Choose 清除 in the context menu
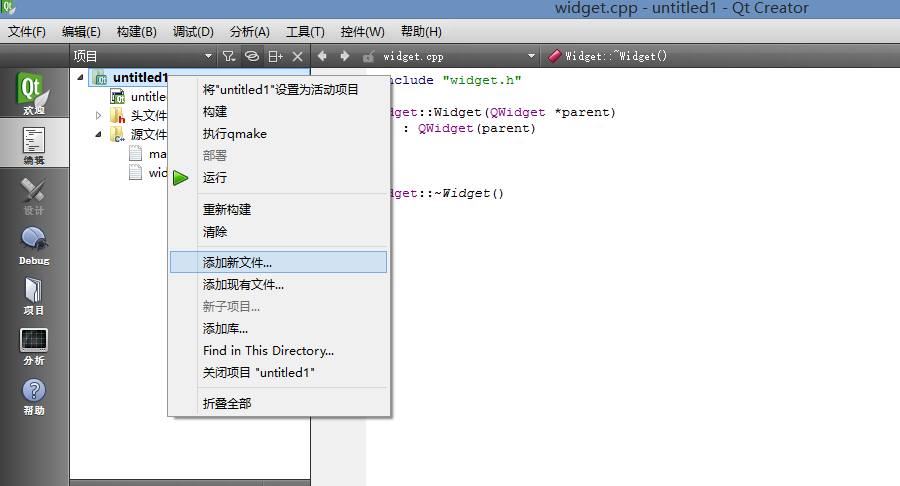Viewport: 900px width, 486px height. 278,232
